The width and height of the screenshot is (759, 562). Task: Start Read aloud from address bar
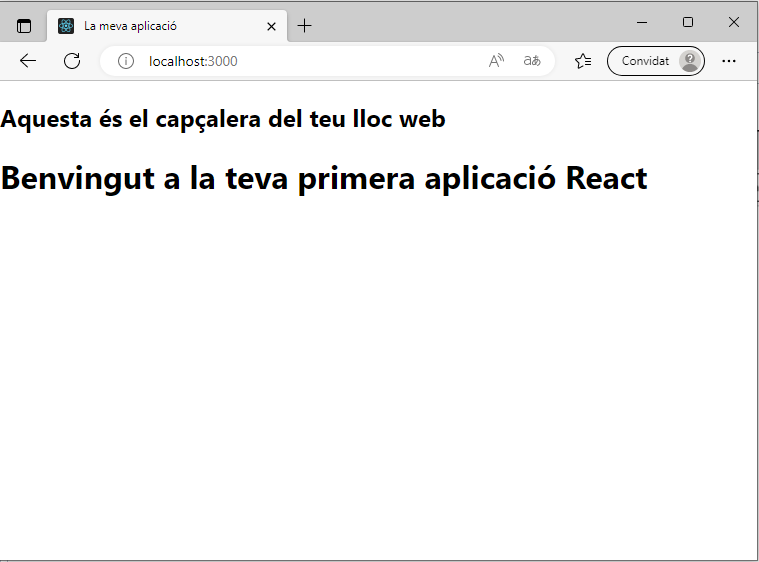[x=496, y=61]
